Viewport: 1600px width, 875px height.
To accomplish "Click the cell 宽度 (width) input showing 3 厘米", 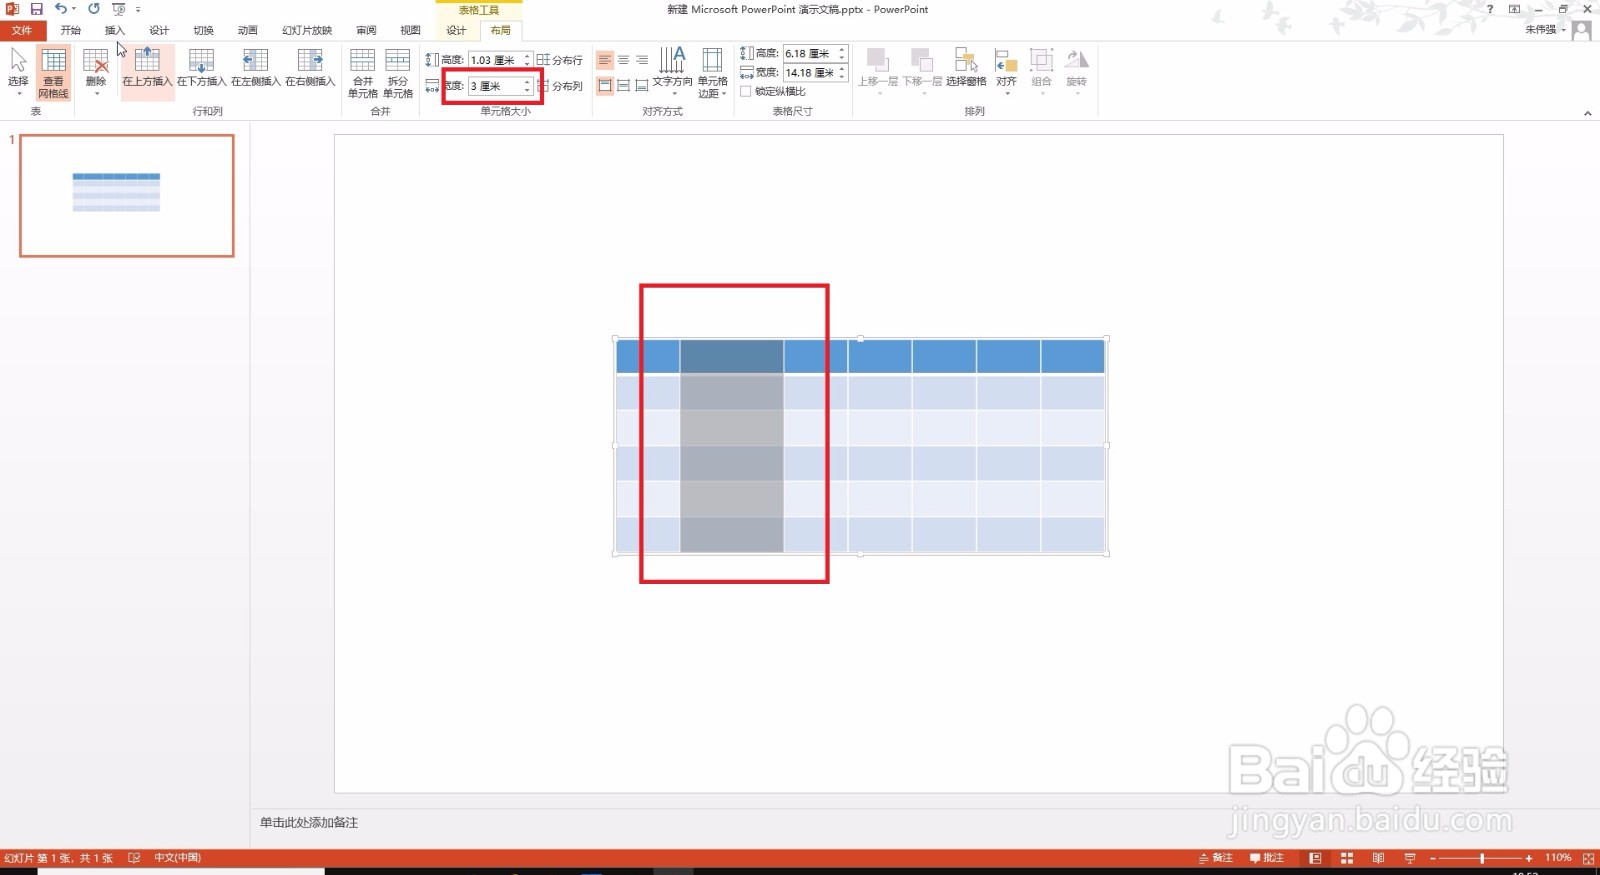I will click(x=495, y=86).
